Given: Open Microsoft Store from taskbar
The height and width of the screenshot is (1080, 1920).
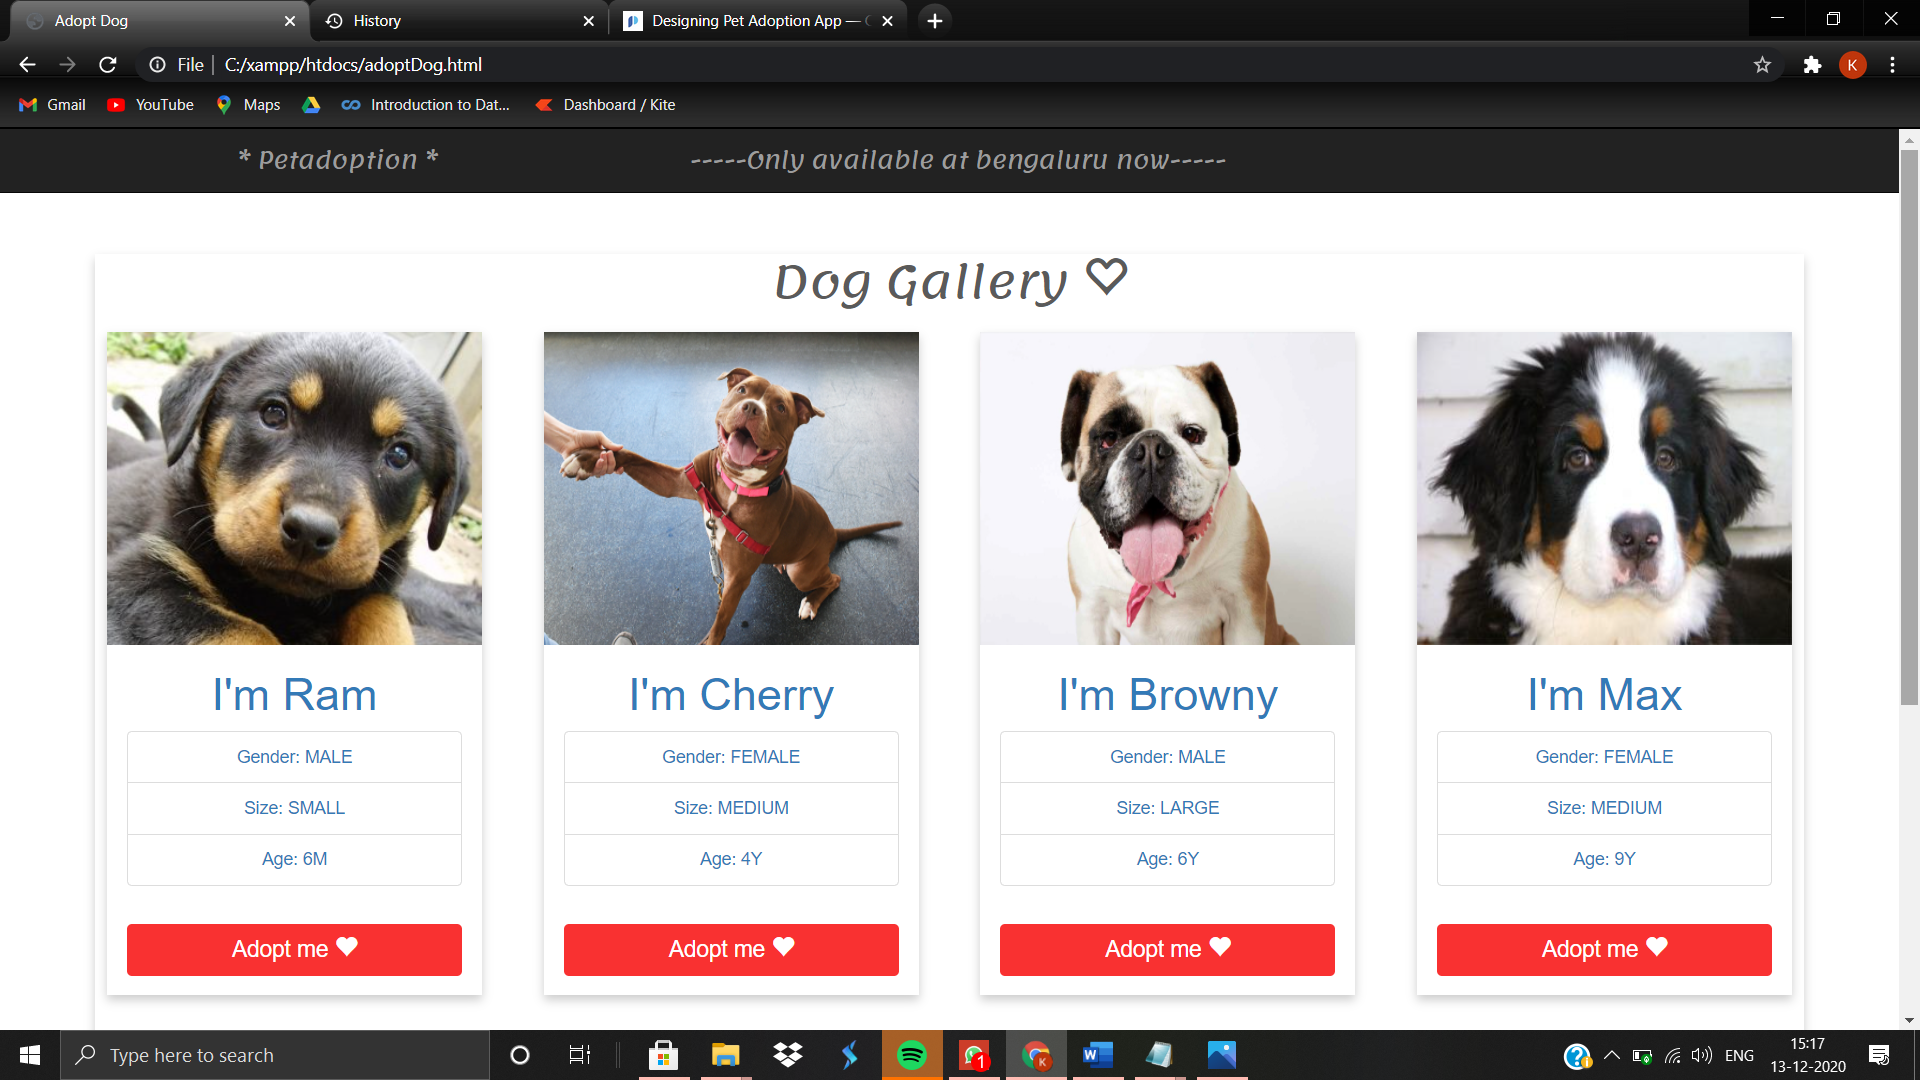Looking at the screenshot, I should [x=663, y=1055].
